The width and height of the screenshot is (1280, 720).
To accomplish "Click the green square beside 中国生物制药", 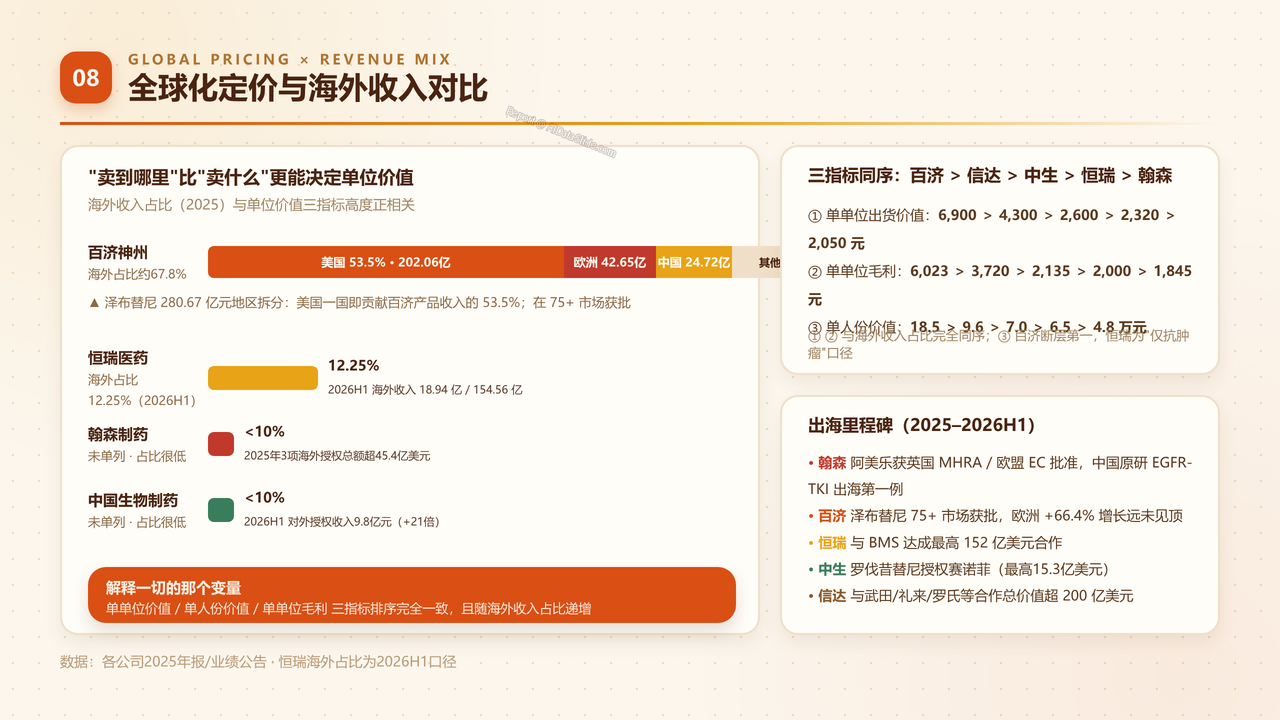I will pyautogui.click(x=221, y=510).
